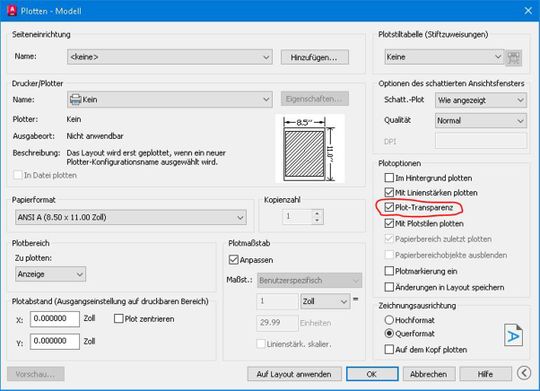
Task: Click the Vorschau... button
Action: pos(35,374)
